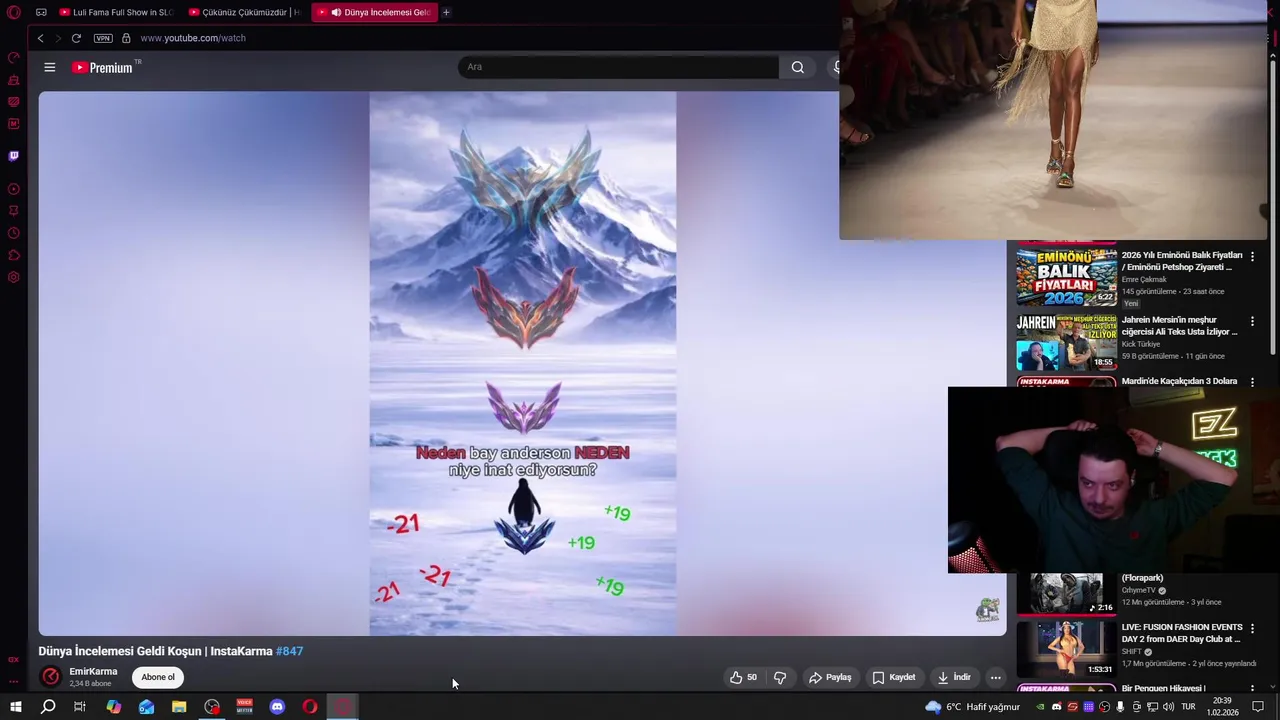This screenshot has height=720, width=1280.
Task: Download the video using İndir
Action: (954, 677)
